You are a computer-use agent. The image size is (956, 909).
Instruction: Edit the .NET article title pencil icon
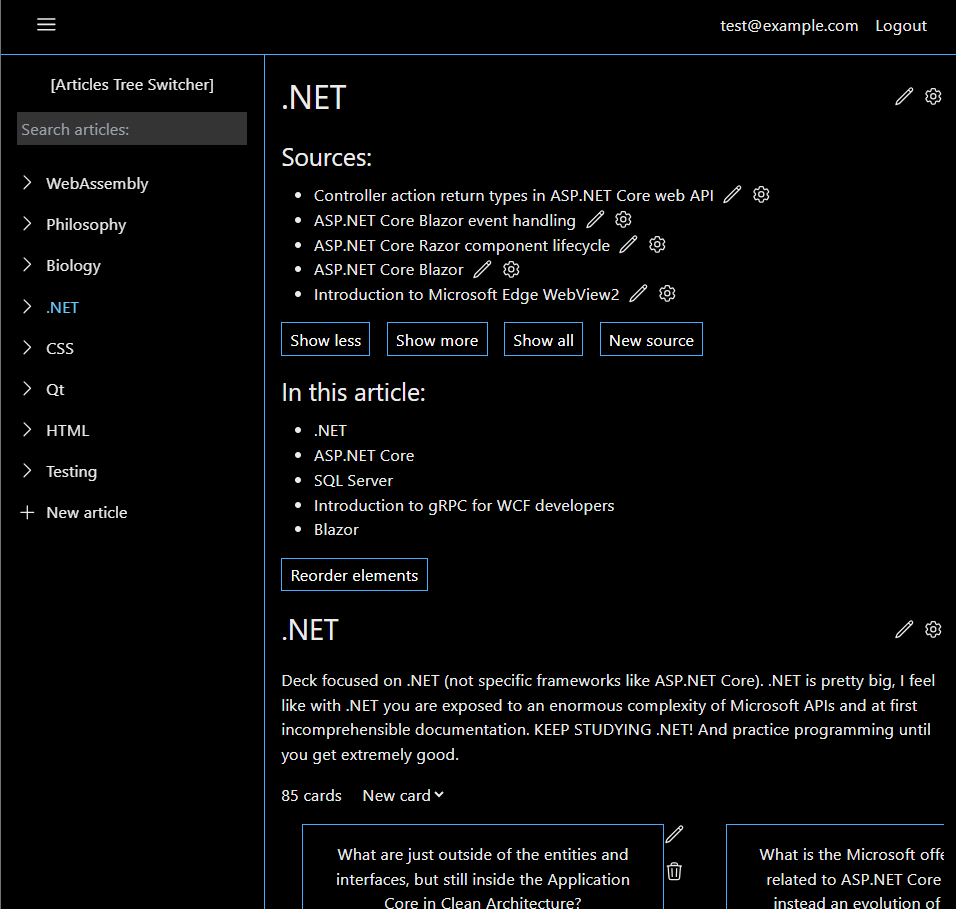point(904,96)
